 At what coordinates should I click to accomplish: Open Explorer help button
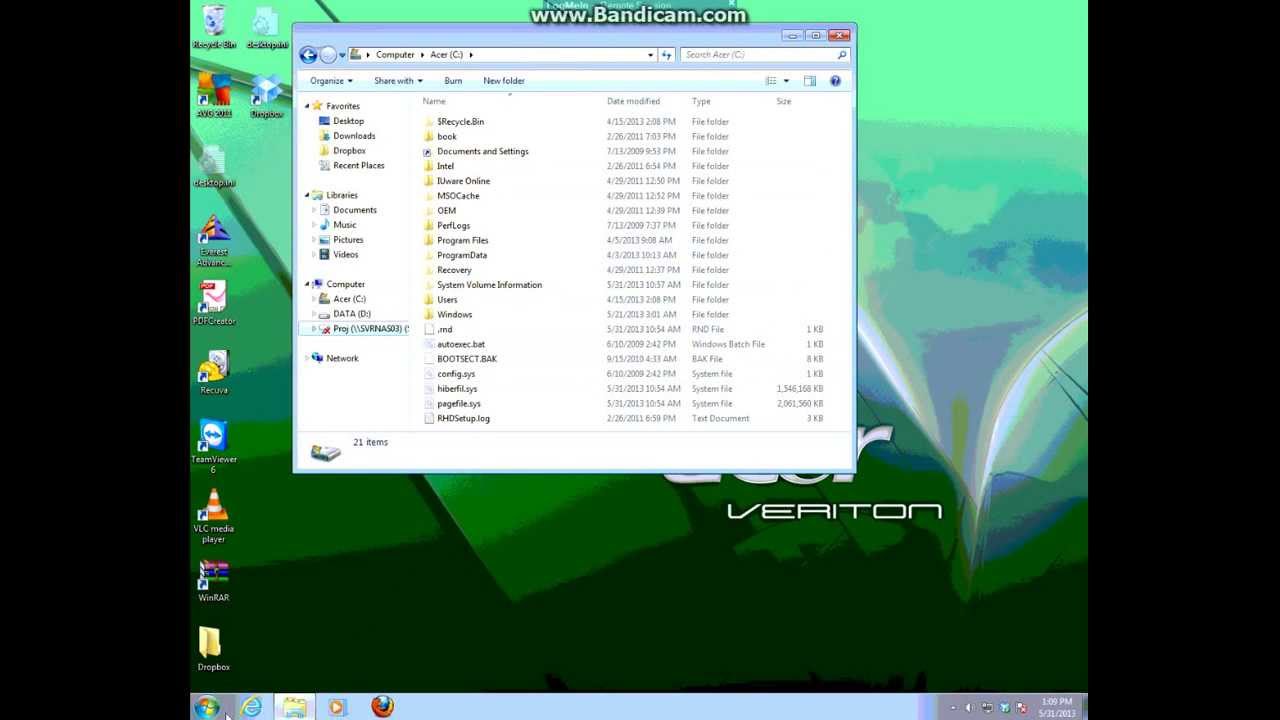point(835,81)
